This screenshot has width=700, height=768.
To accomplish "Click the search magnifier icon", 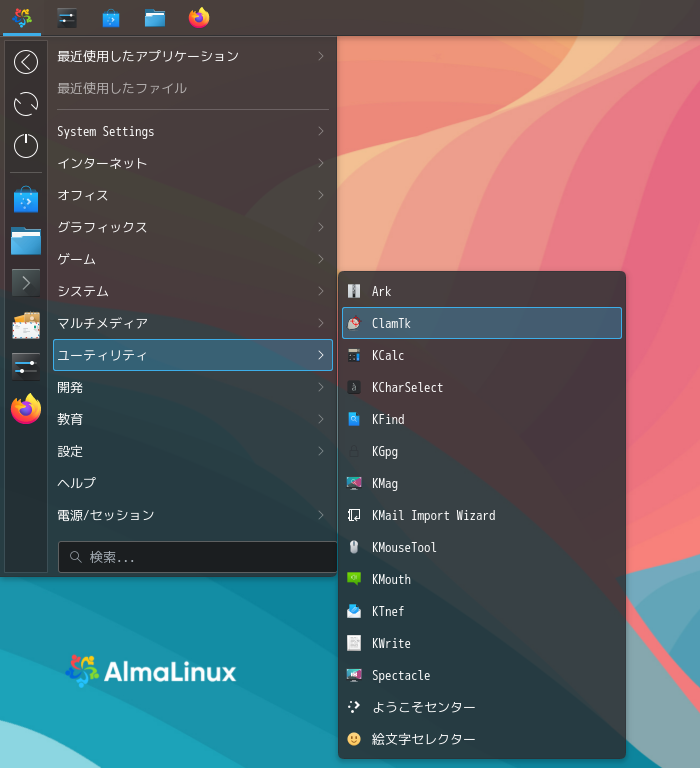I will [x=75, y=557].
